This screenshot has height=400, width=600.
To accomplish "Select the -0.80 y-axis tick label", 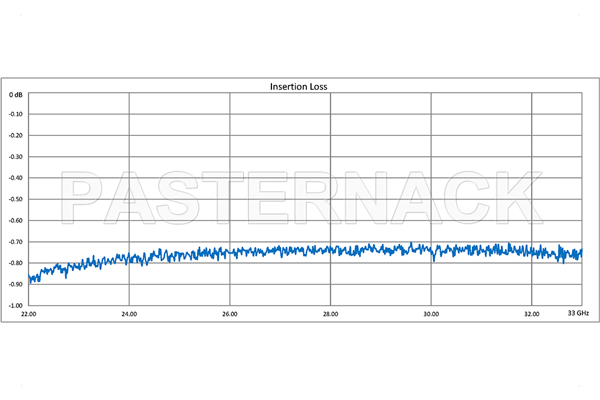I will pyautogui.click(x=16, y=263).
